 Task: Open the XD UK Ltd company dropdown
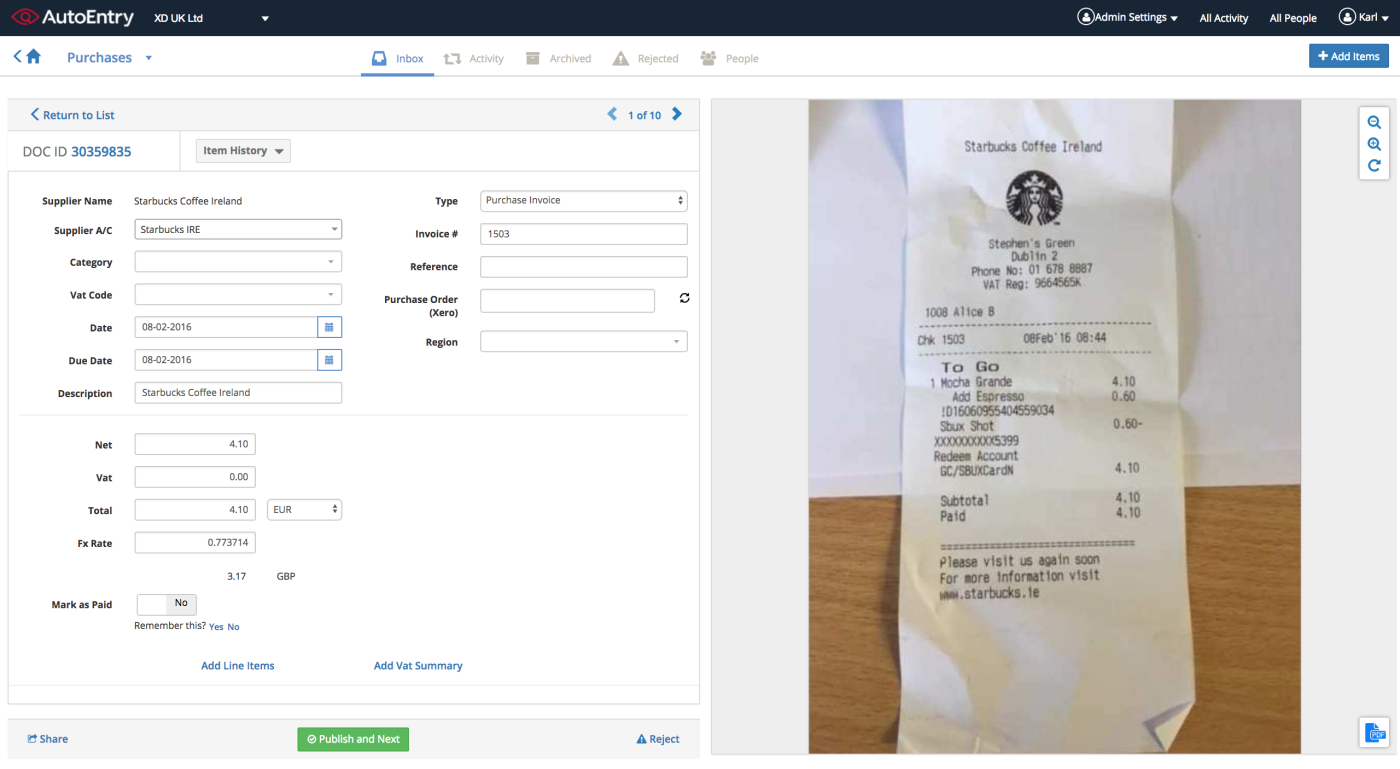click(212, 18)
